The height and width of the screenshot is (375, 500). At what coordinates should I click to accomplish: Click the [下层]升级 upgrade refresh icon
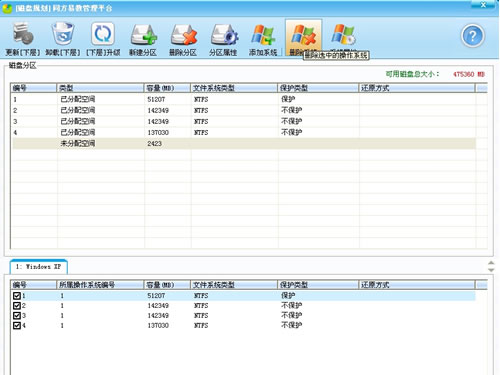coord(103,34)
